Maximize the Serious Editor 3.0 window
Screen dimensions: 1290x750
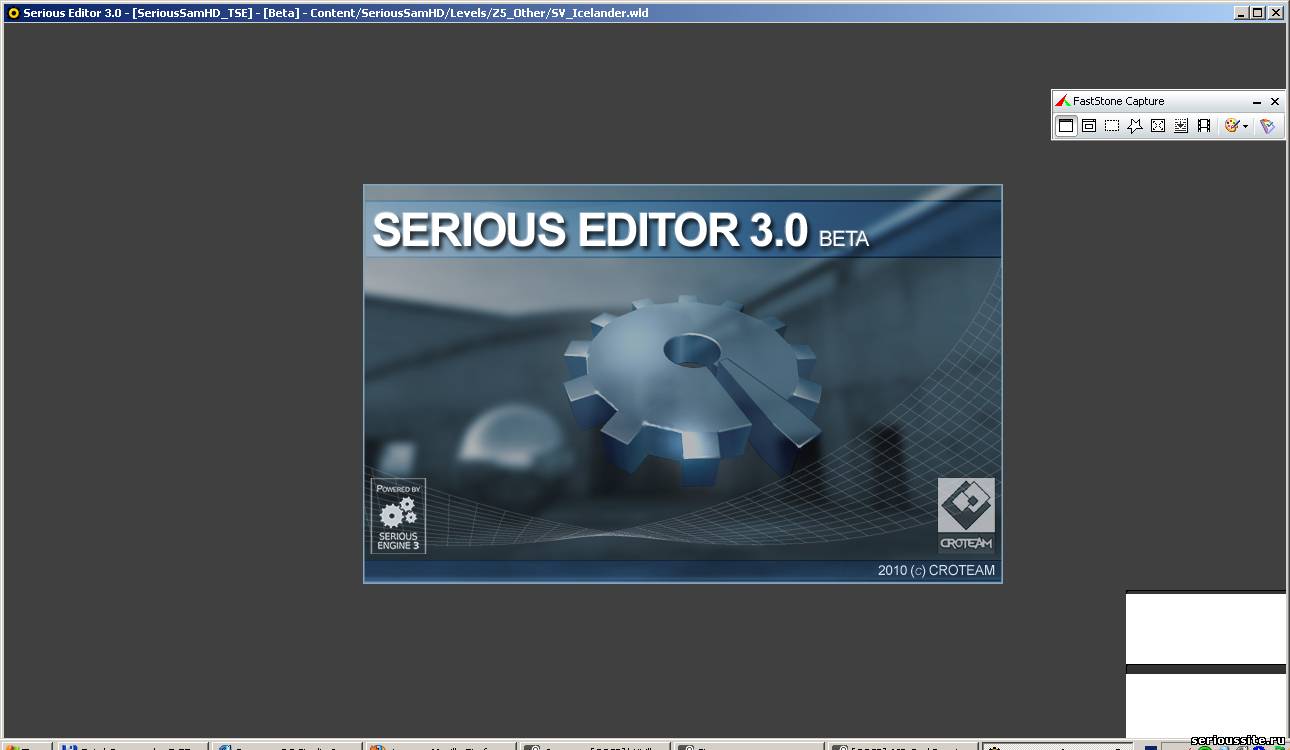point(1258,13)
